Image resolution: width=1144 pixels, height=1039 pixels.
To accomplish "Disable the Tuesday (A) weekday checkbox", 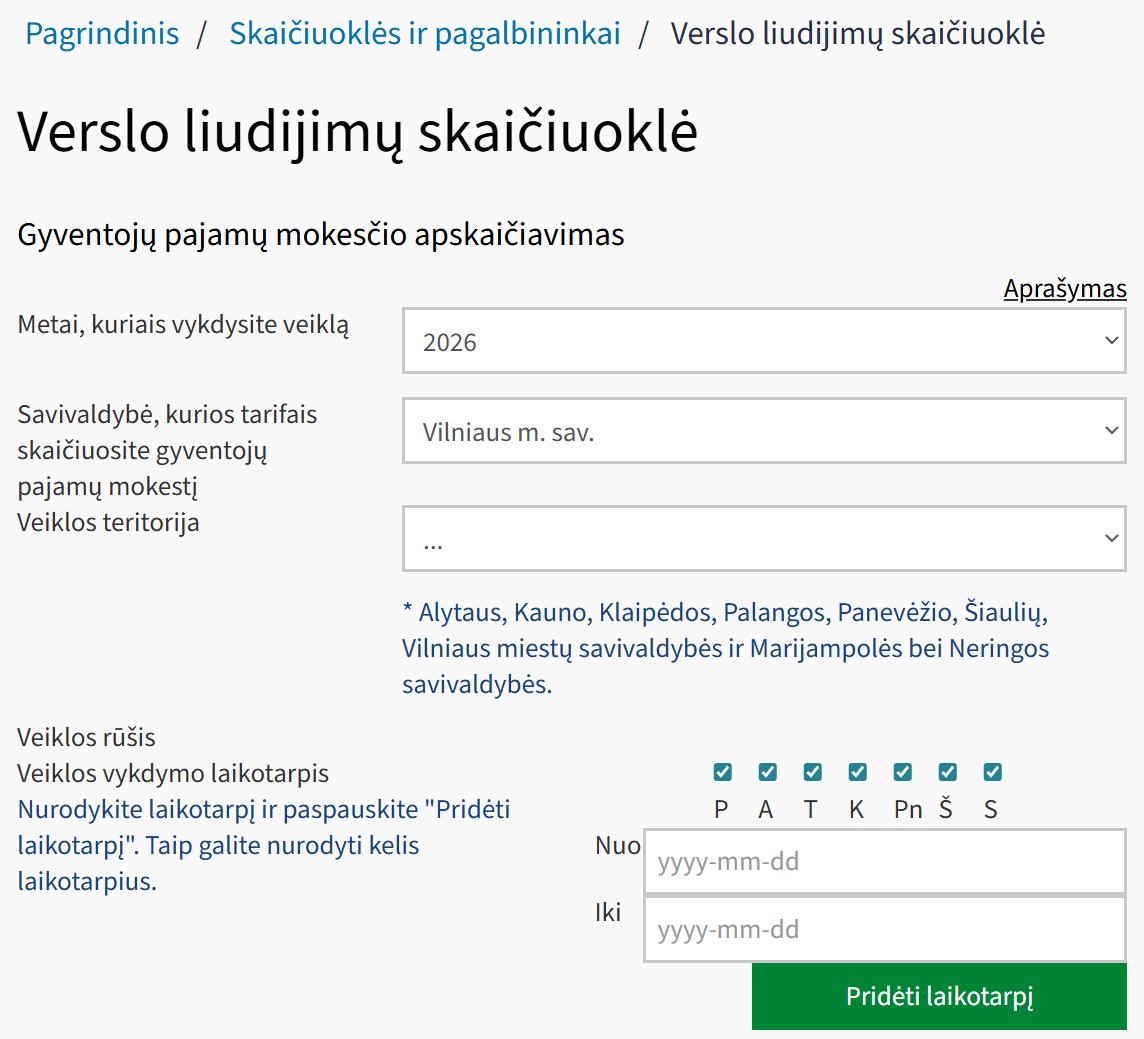I will [766, 771].
